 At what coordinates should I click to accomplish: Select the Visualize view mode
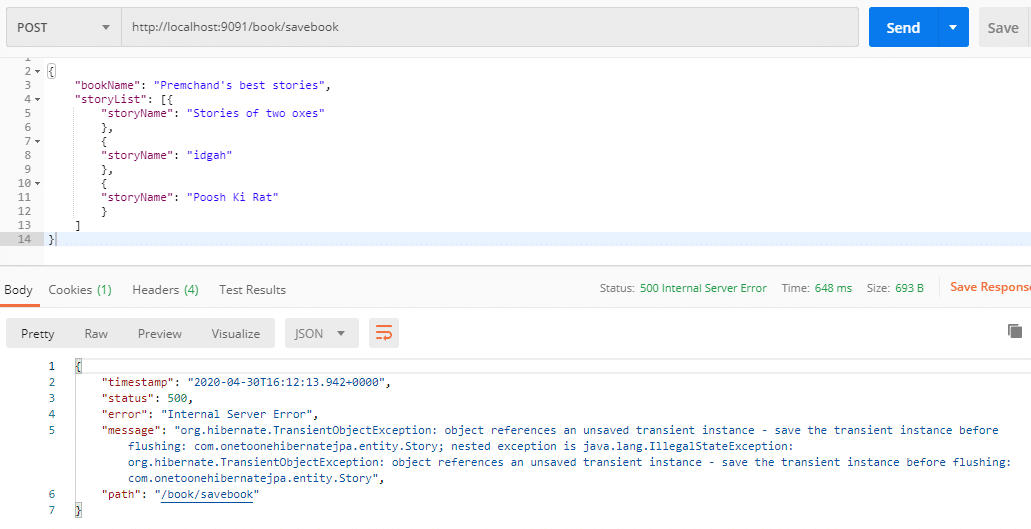pyautogui.click(x=235, y=333)
